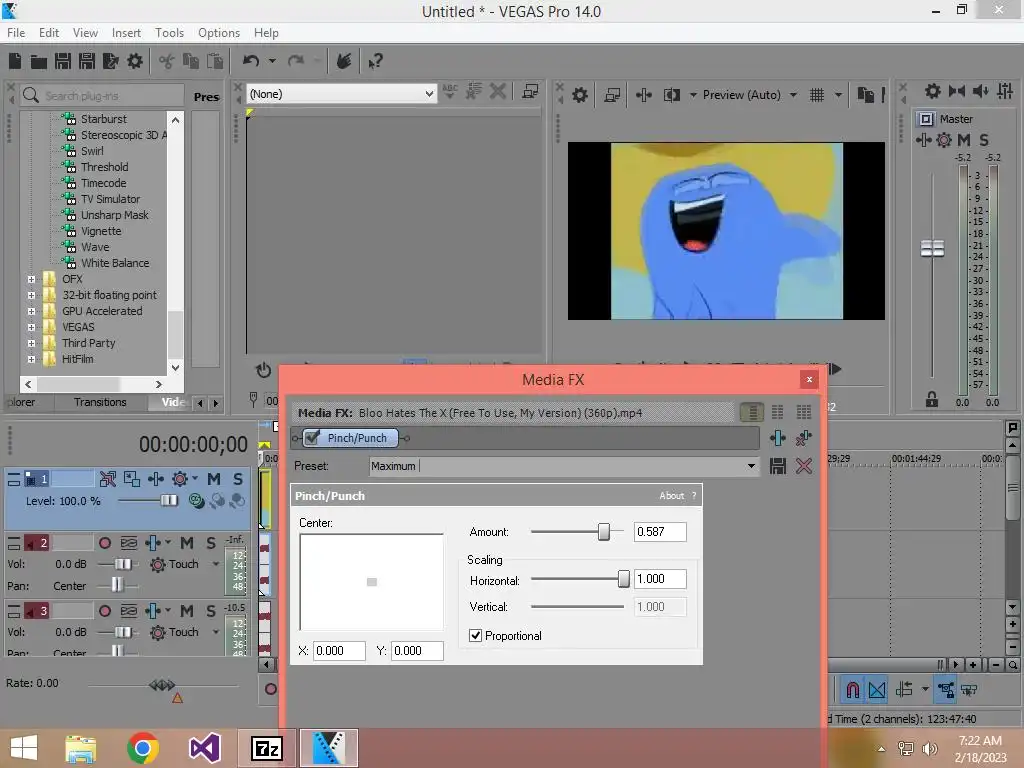The image size is (1024, 768).
Task: Create a new project from the toolbar
Action: [x=15, y=61]
